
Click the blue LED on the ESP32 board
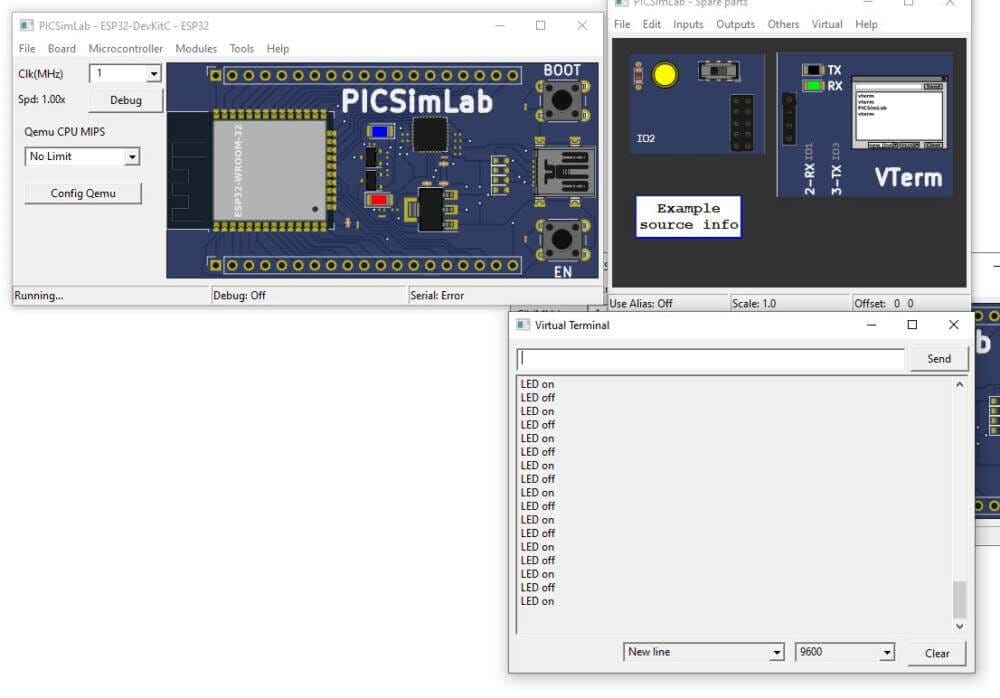click(380, 131)
